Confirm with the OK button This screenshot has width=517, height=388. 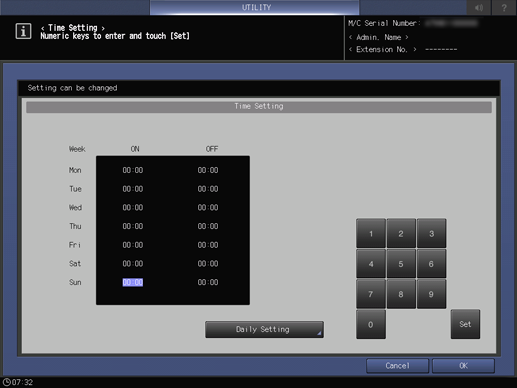point(463,366)
